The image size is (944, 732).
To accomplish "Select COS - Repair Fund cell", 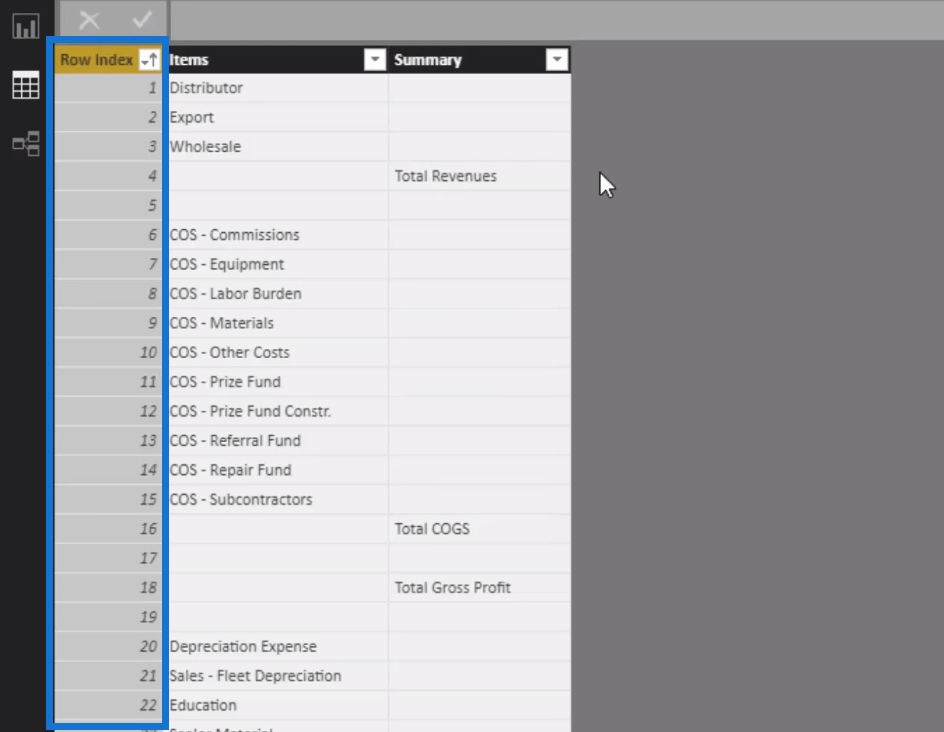I will coord(278,470).
